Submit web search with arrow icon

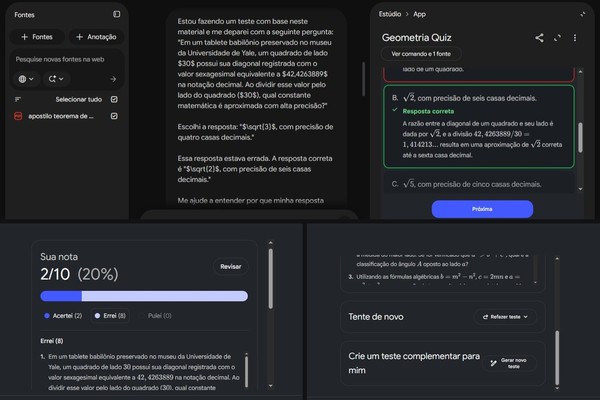point(113,79)
